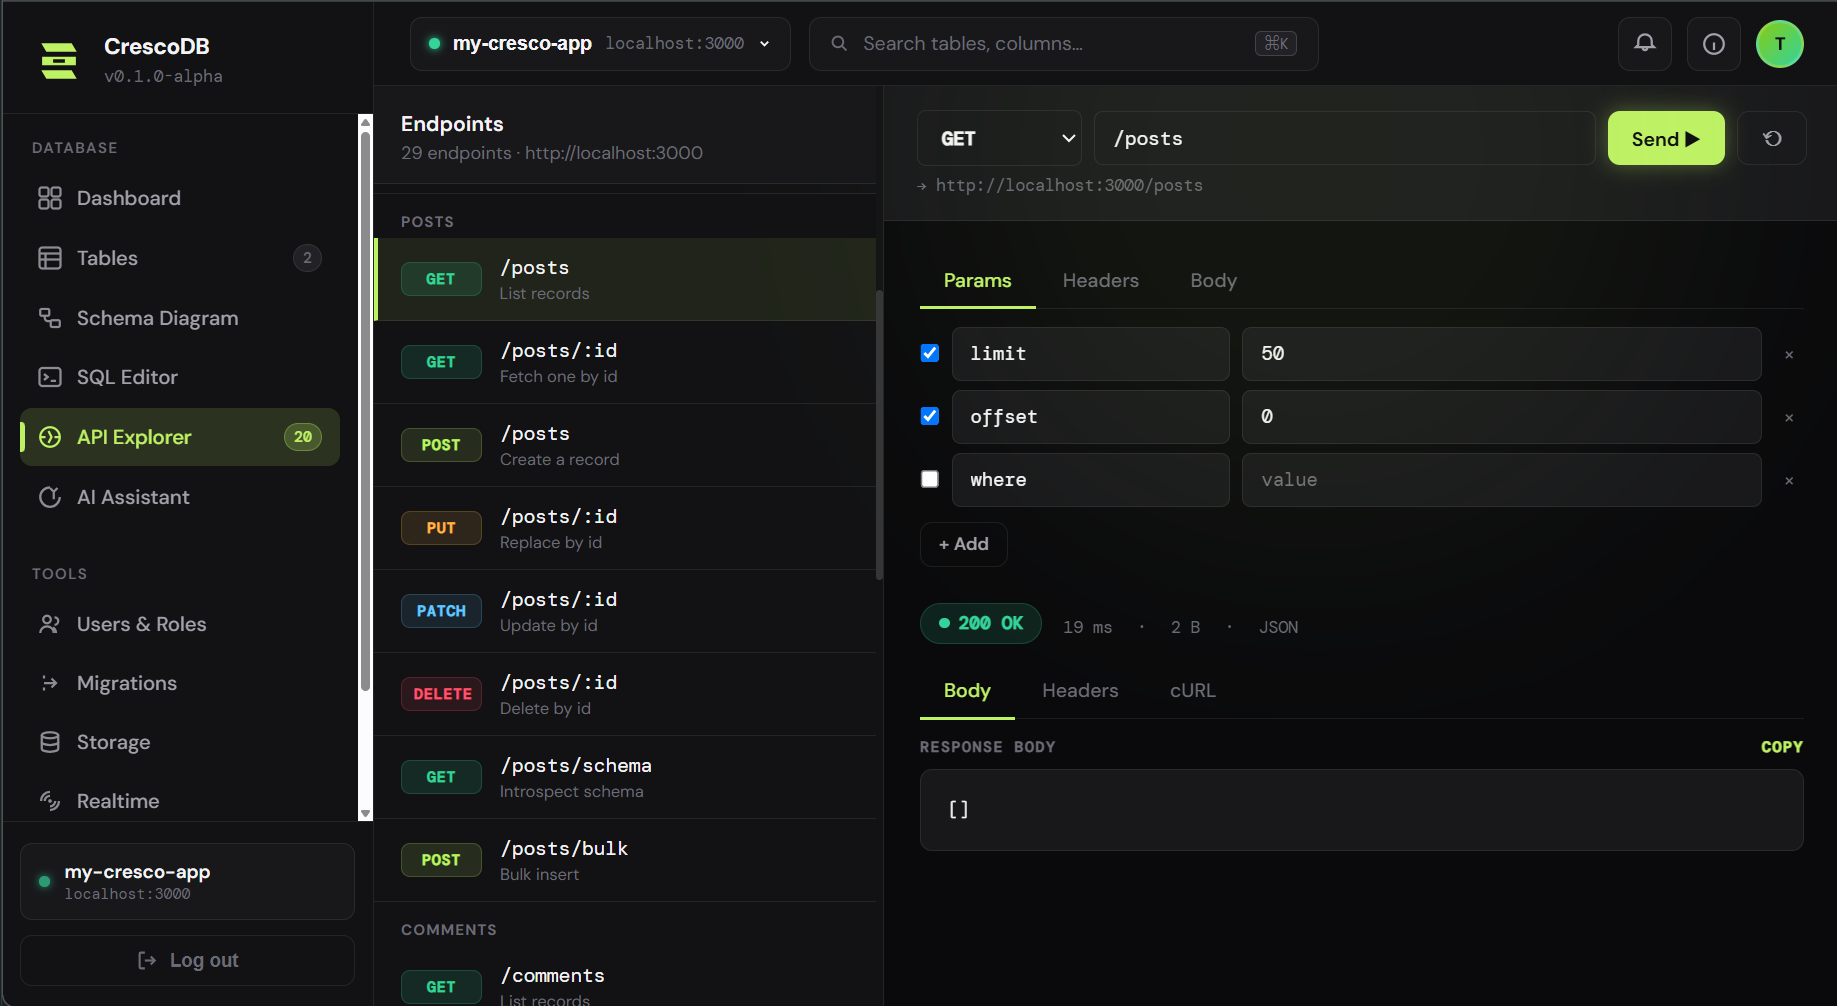Select the API Explorer sidebar icon
The width and height of the screenshot is (1837, 1006).
pyautogui.click(x=50, y=437)
